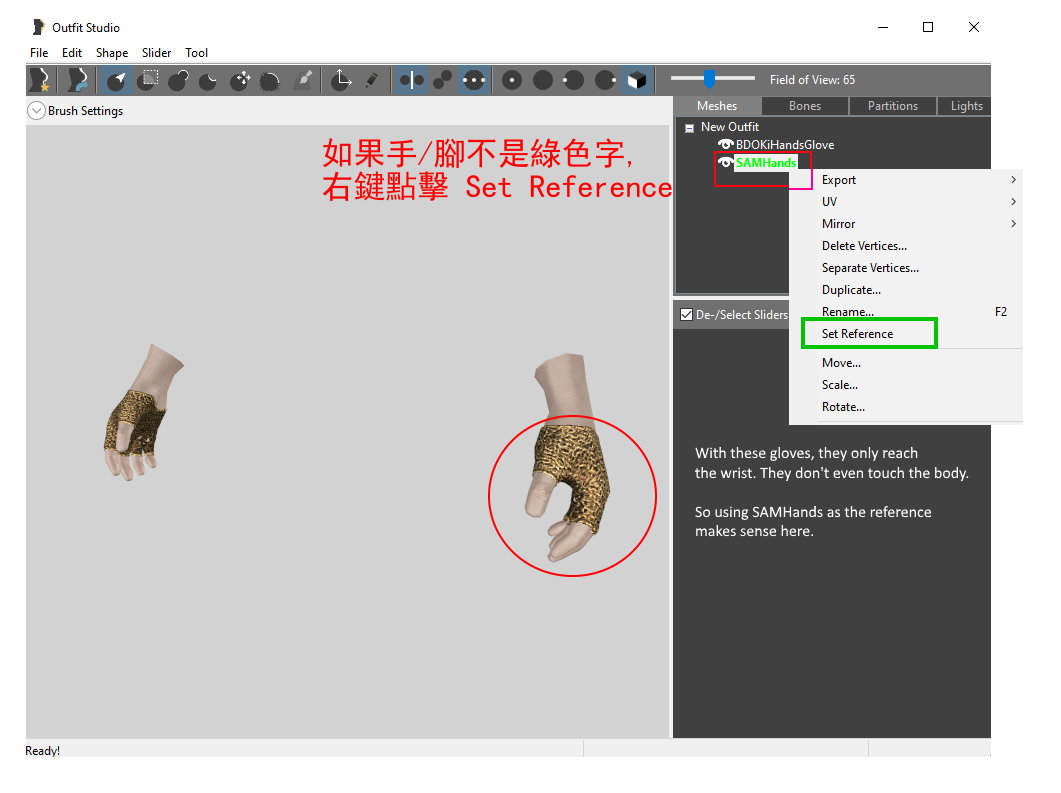This screenshot has height=793, width=1061.
Task: Click the circle icon with right dot
Action: coord(606,81)
